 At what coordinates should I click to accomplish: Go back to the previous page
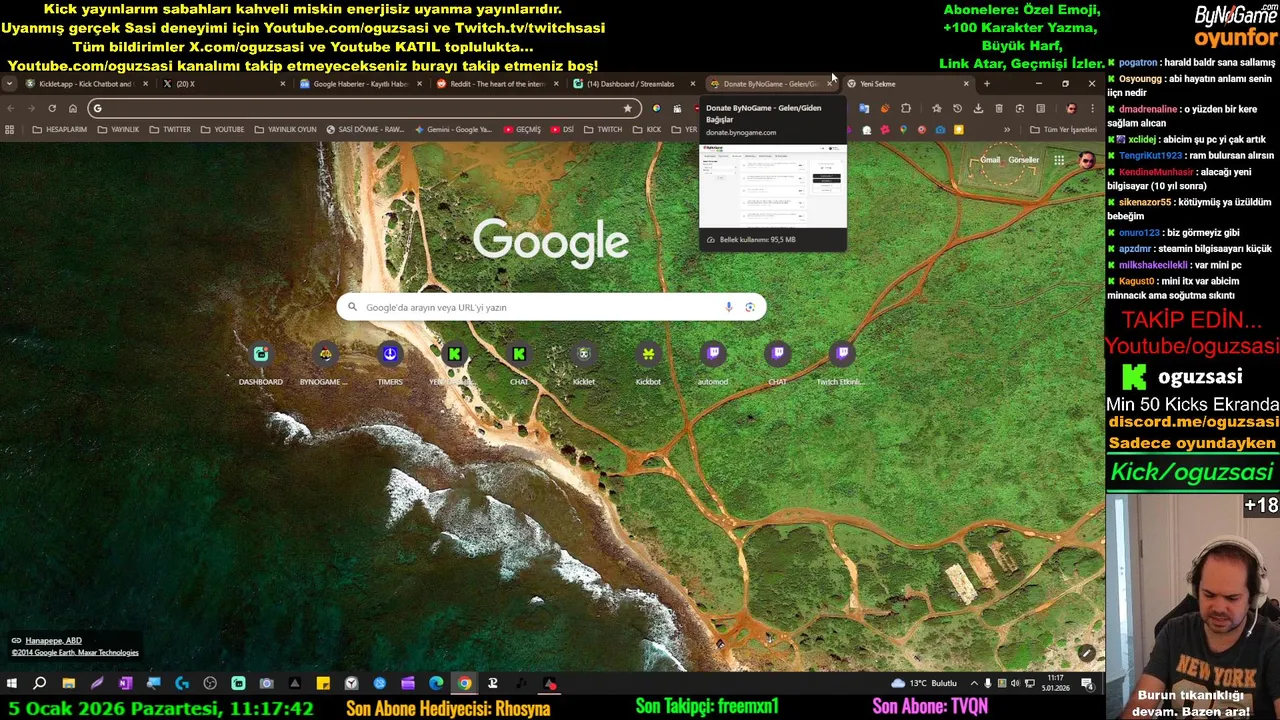tap(11, 108)
